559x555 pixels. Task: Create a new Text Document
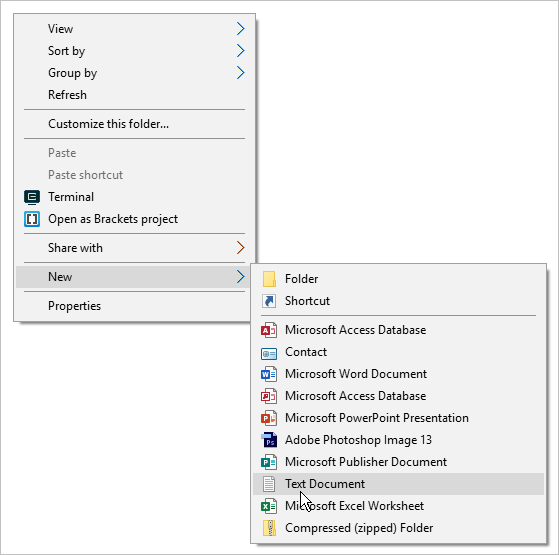(x=398, y=484)
